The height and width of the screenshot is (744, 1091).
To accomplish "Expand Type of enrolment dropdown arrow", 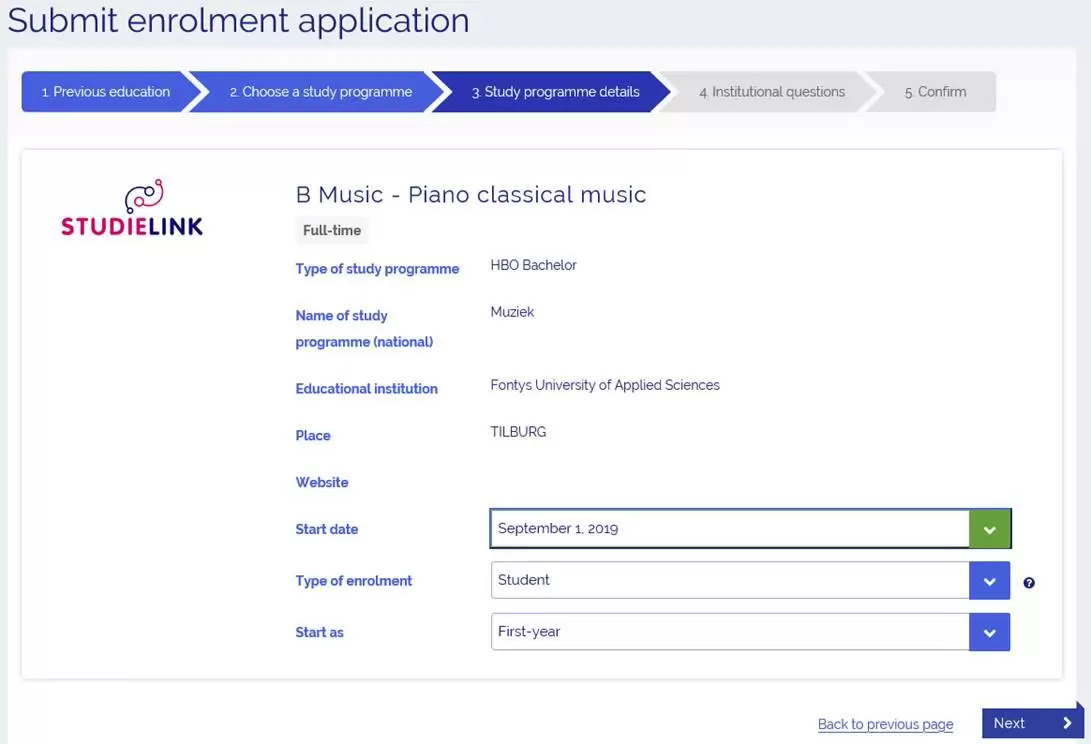I will pos(989,581).
